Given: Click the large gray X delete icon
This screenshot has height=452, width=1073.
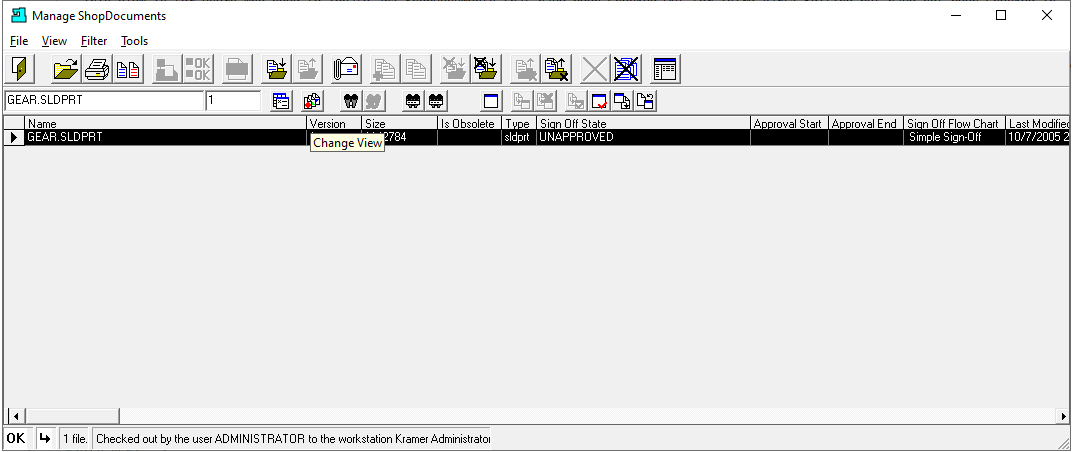Looking at the screenshot, I should click(x=595, y=69).
